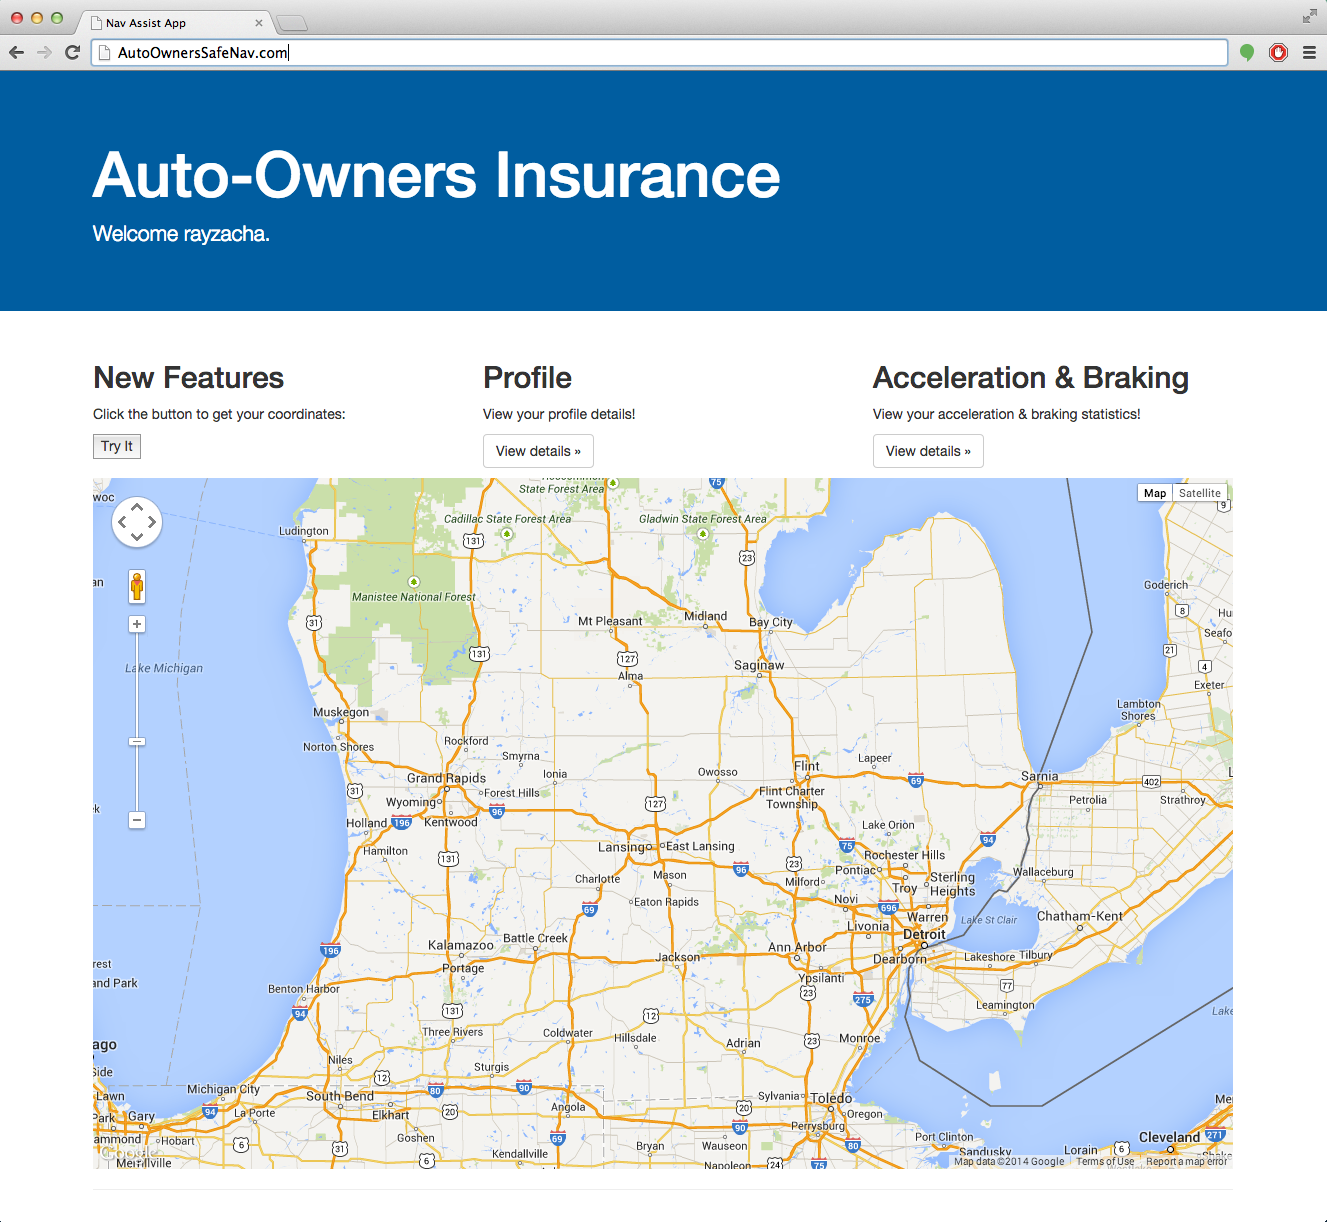
Task: Select the Nav Assist App tab
Action: pos(175,23)
